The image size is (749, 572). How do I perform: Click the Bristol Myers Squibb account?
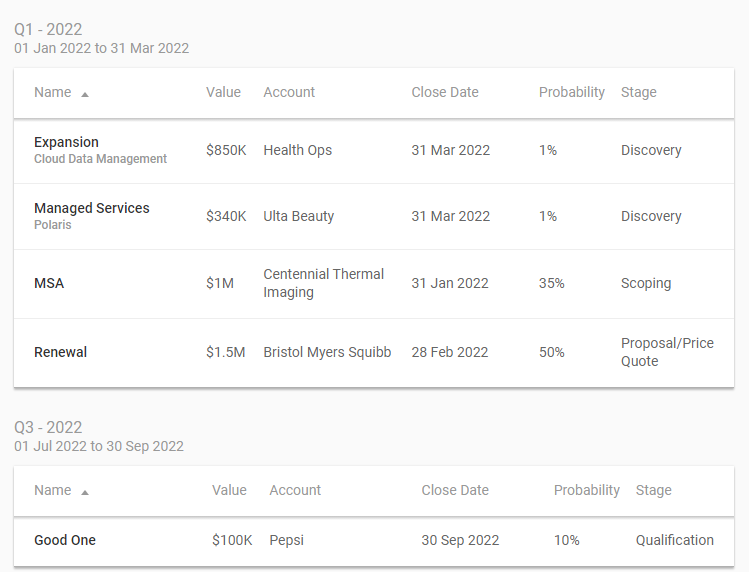click(327, 352)
